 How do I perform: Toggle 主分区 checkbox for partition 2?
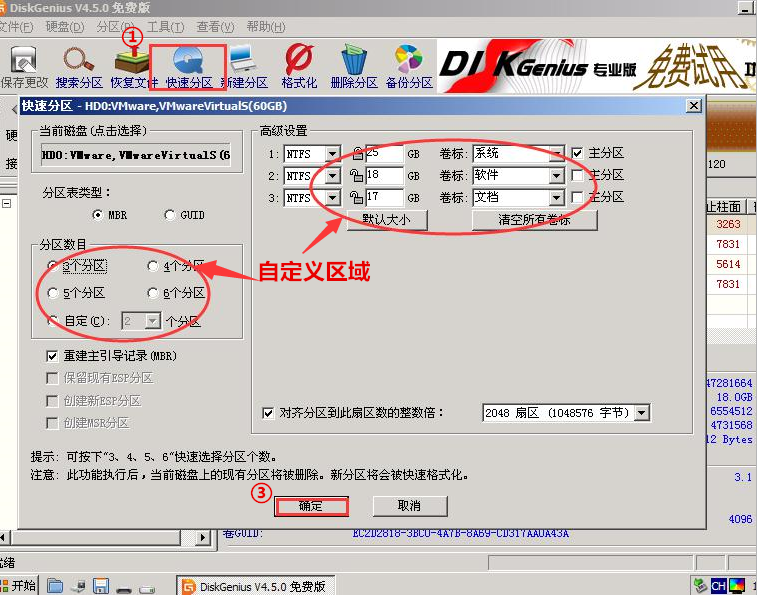click(x=577, y=175)
